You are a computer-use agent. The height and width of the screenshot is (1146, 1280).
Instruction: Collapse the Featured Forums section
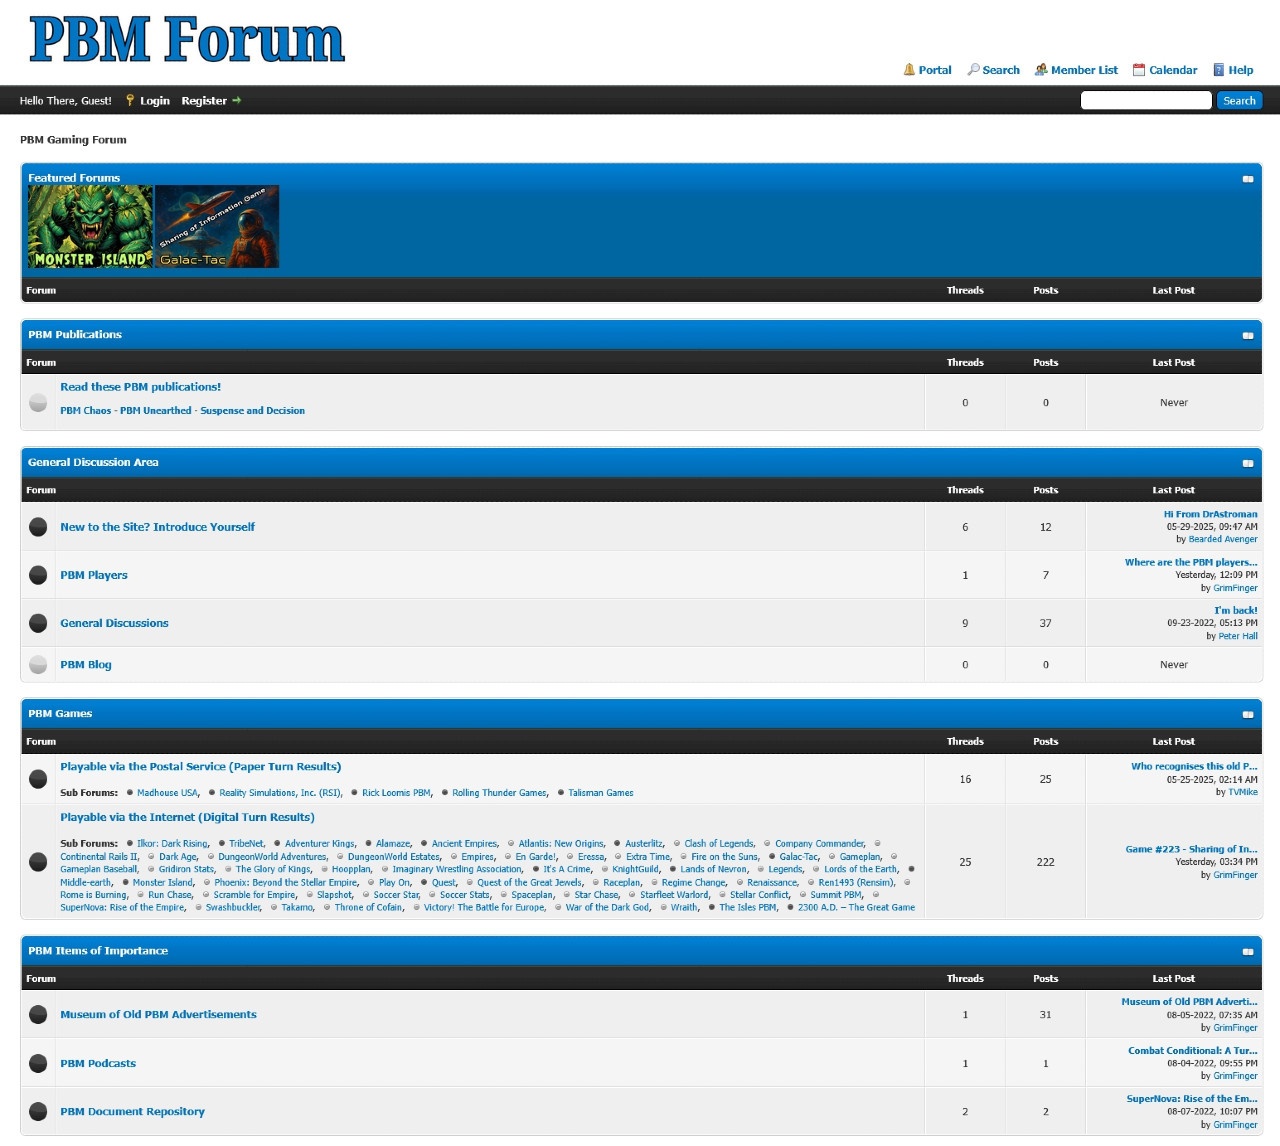click(1248, 178)
